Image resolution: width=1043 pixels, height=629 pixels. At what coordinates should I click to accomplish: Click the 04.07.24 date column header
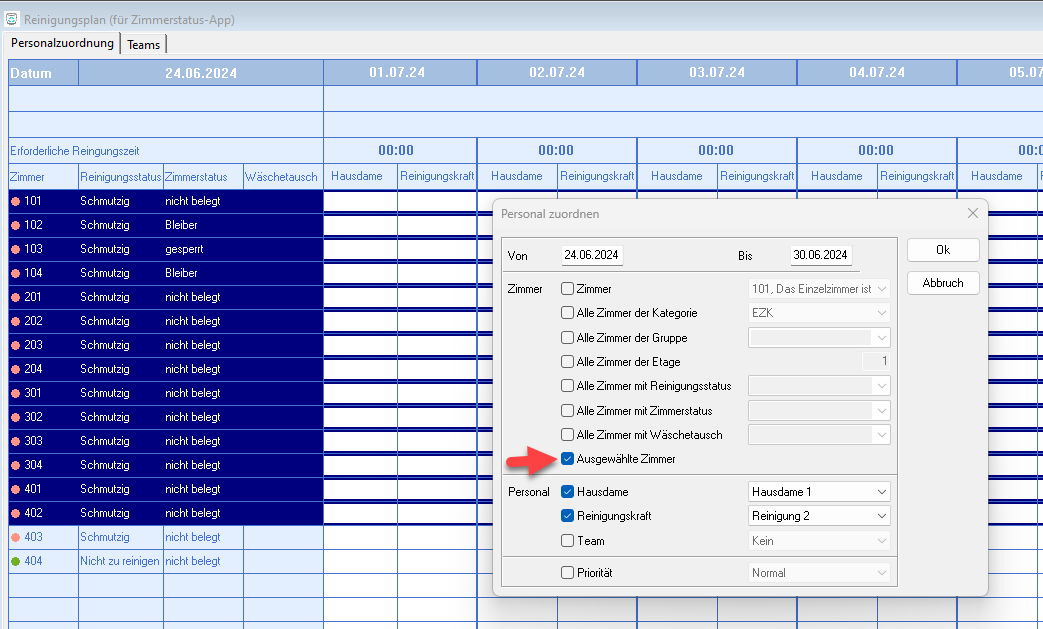pyautogui.click(x=877, y=72)
